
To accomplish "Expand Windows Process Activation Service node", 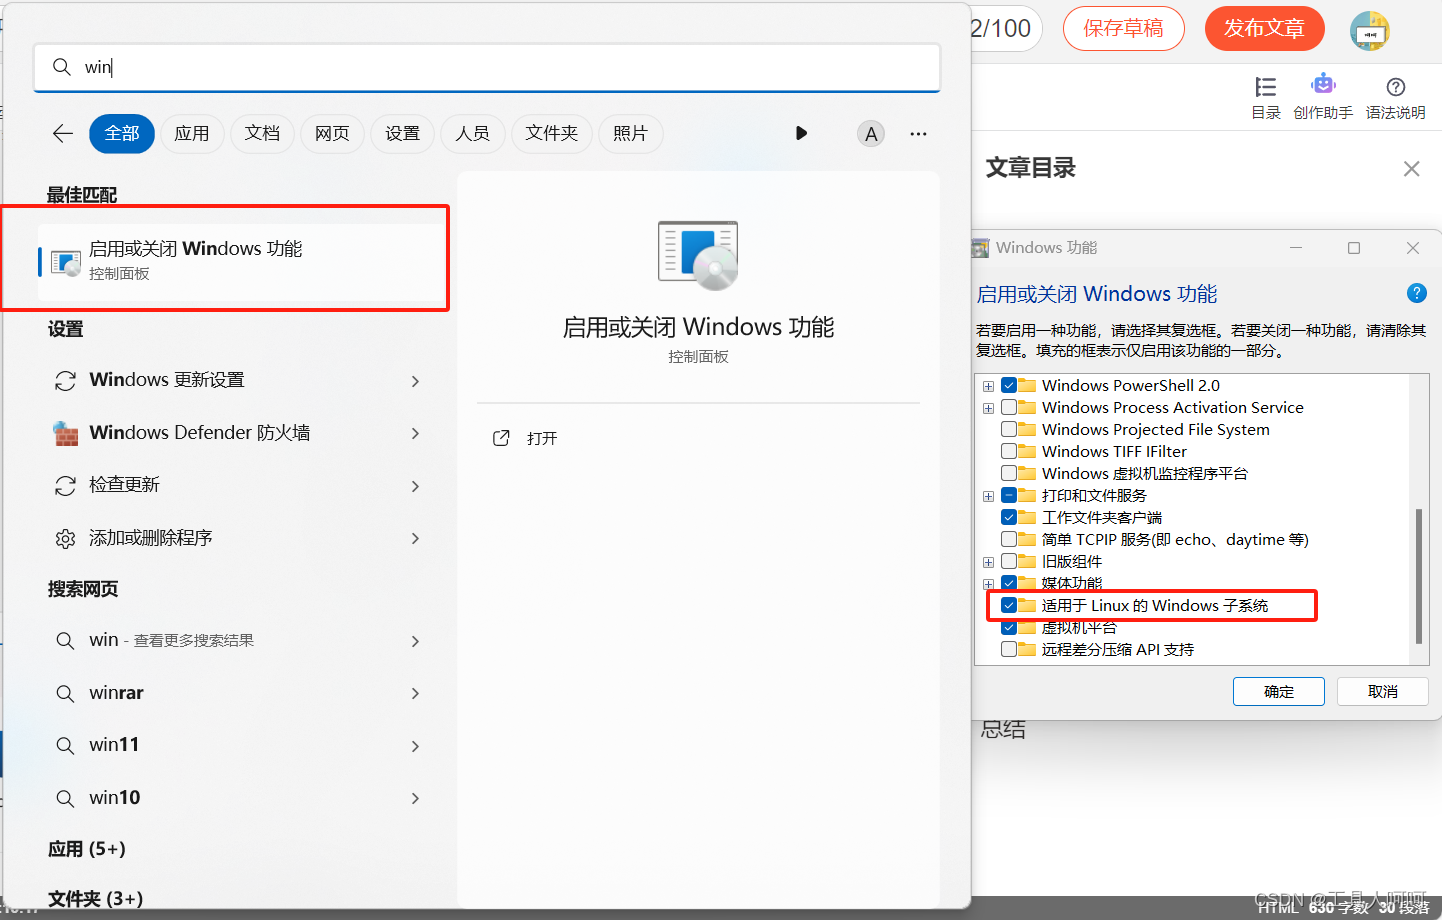I will point(988,408).
